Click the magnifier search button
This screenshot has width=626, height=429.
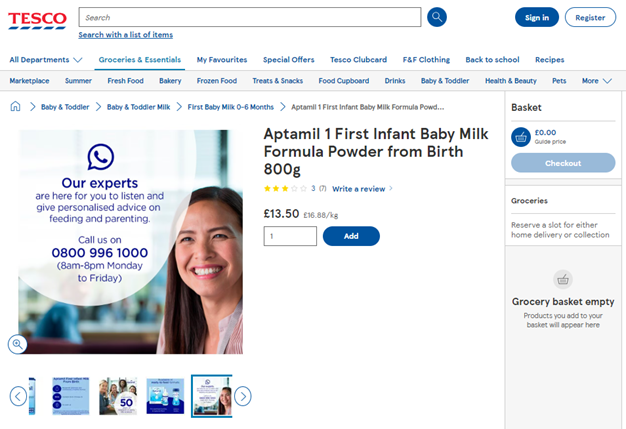pos(437,17)
